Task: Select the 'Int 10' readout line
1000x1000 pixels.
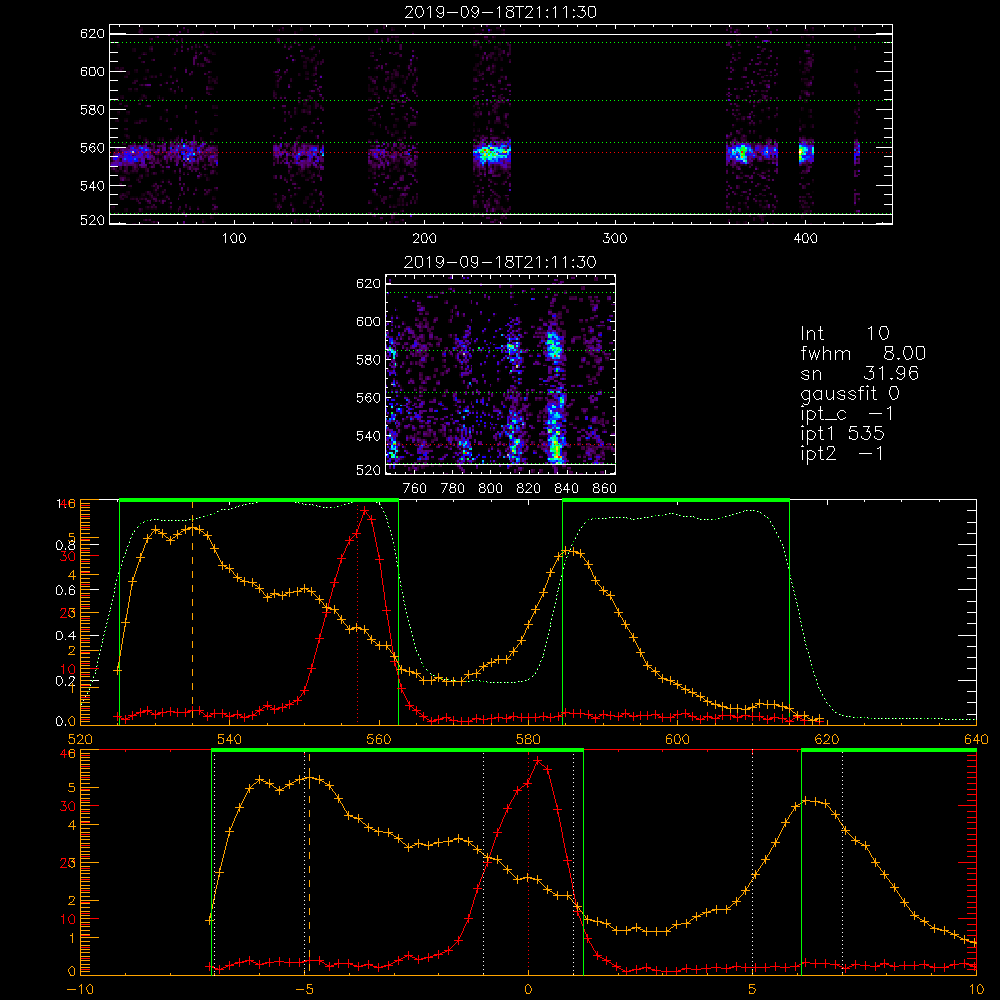Action: [x=844, y=333]
